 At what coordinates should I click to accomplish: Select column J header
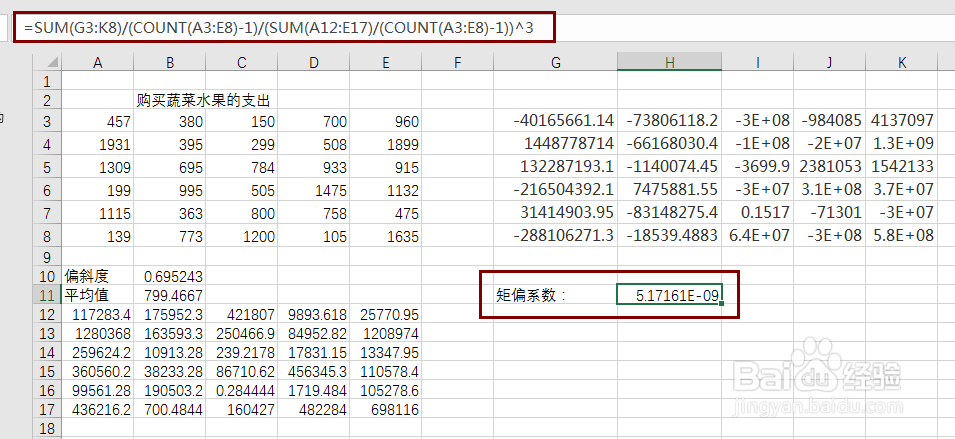point(830,62)
